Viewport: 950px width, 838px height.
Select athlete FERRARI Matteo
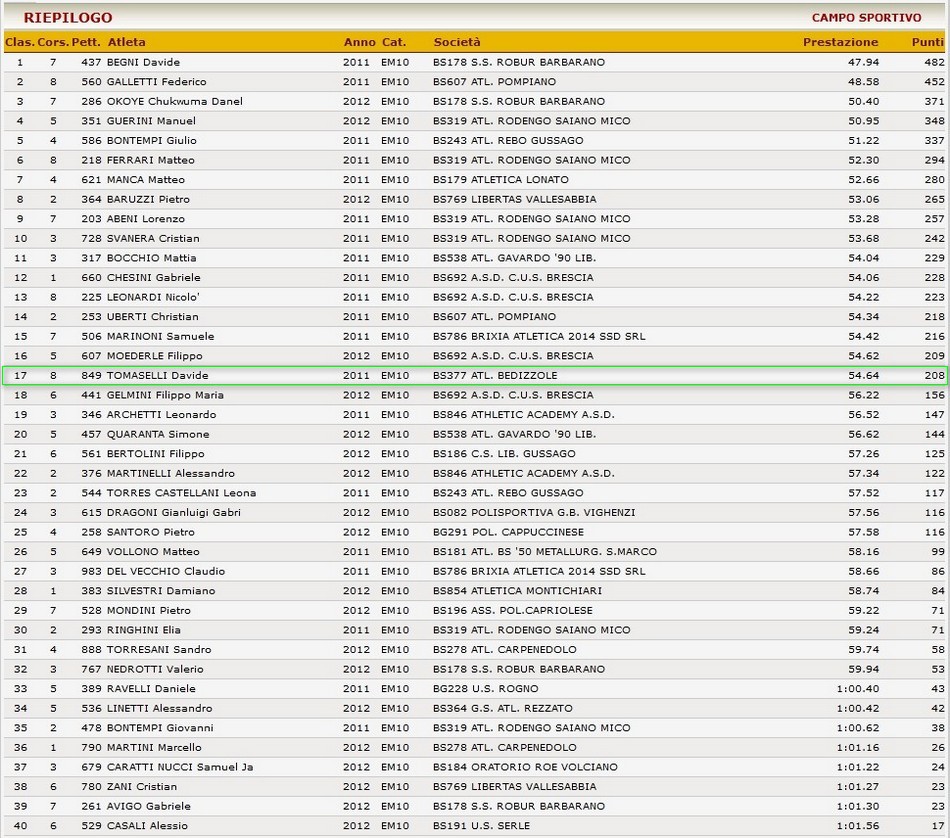(150, 160)
